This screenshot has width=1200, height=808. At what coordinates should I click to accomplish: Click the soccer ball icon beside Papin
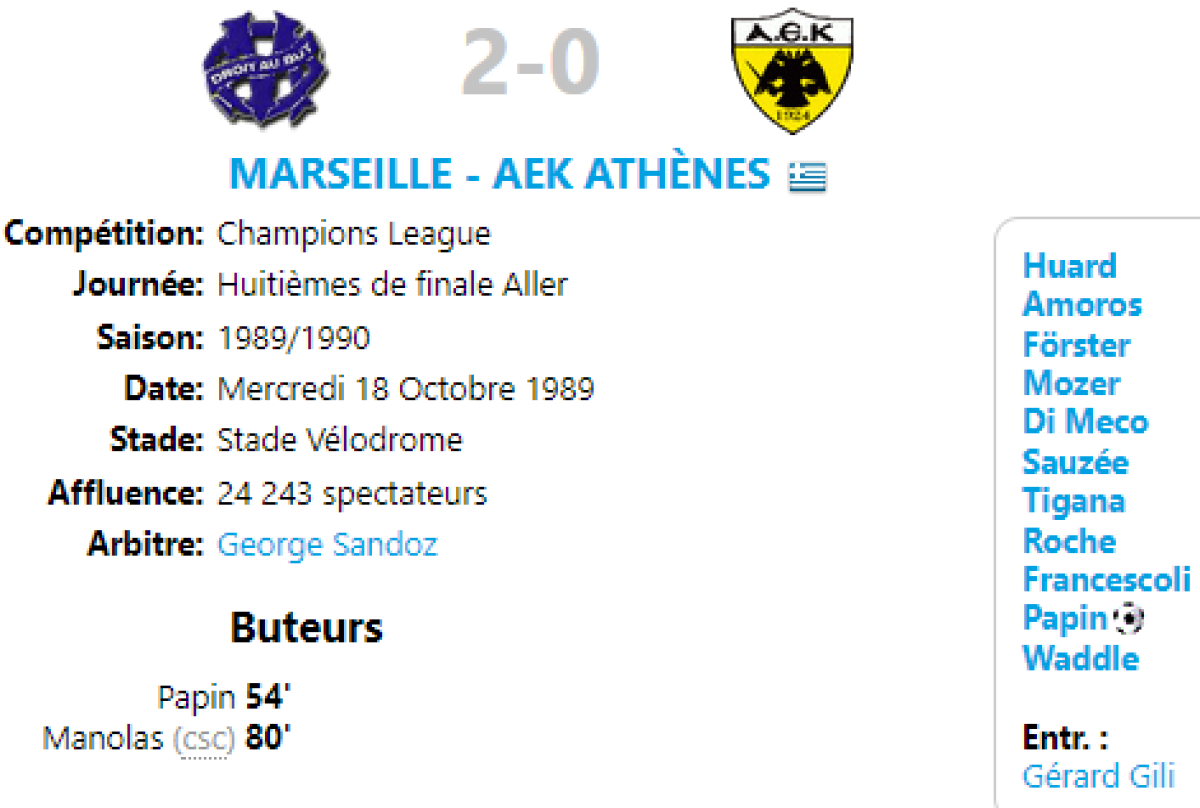(1128, 619)
